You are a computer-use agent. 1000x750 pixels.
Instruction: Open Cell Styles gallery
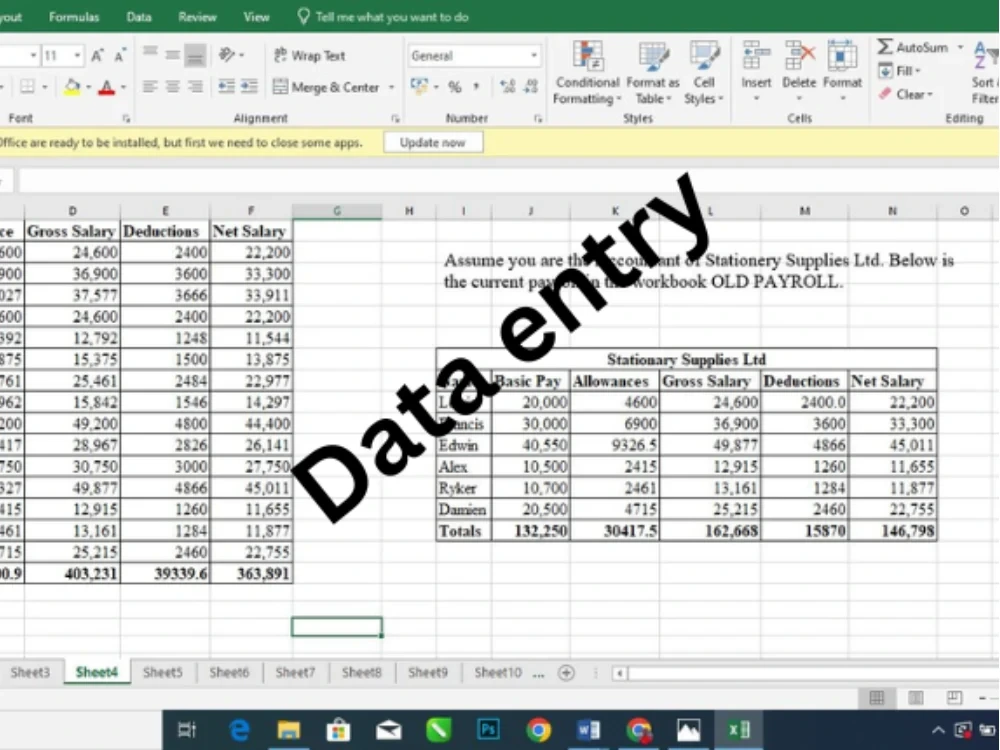point(703,73)
